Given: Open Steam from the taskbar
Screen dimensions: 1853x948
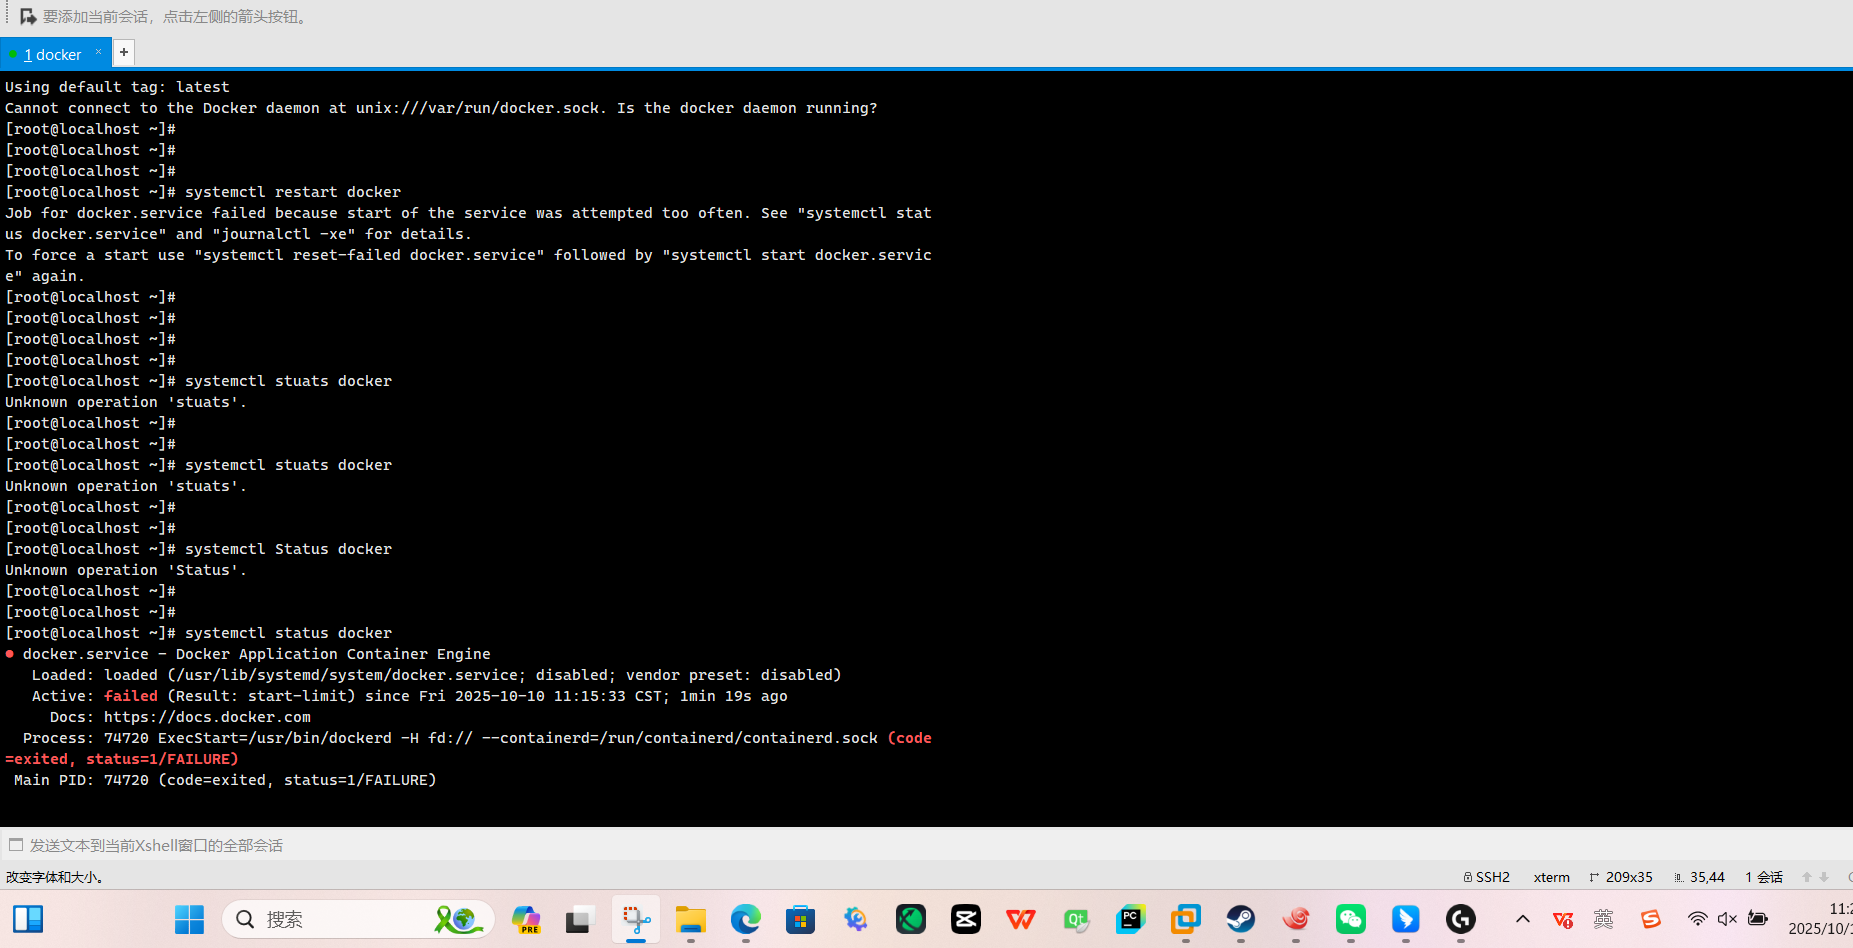Looking at the screenshot, I should (x=1241, y=919).
